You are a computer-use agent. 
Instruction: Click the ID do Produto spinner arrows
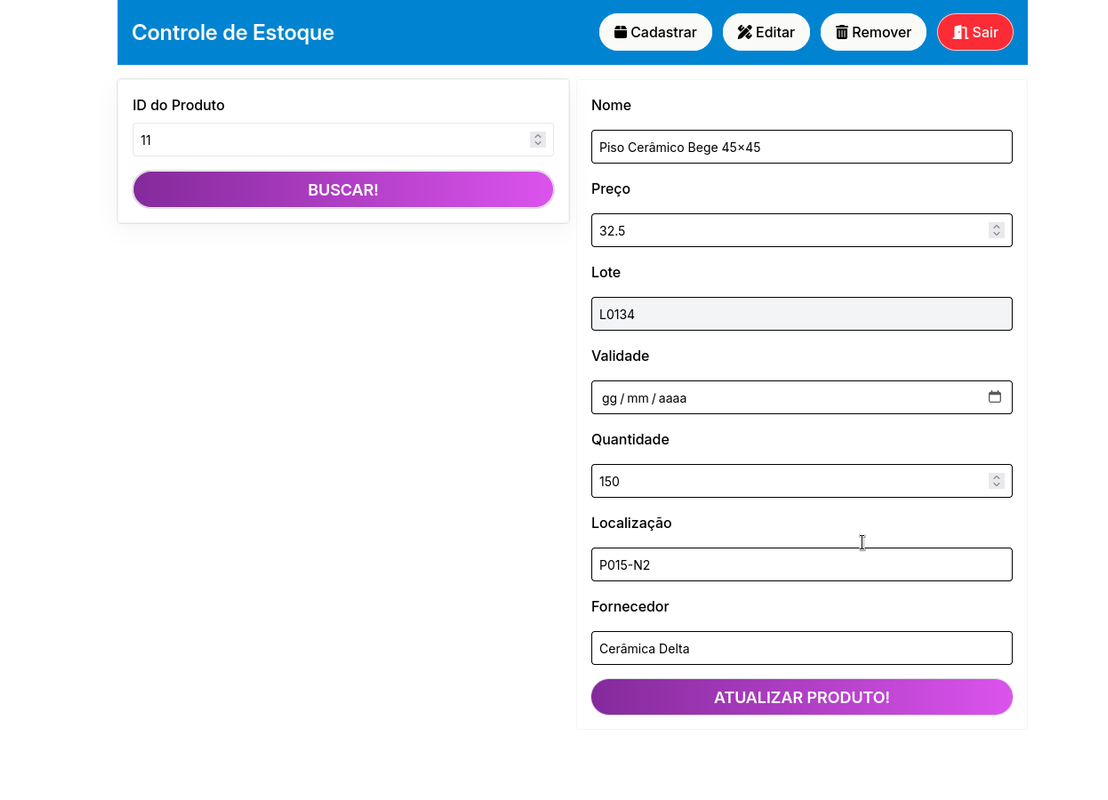click(x=538, y=140)
